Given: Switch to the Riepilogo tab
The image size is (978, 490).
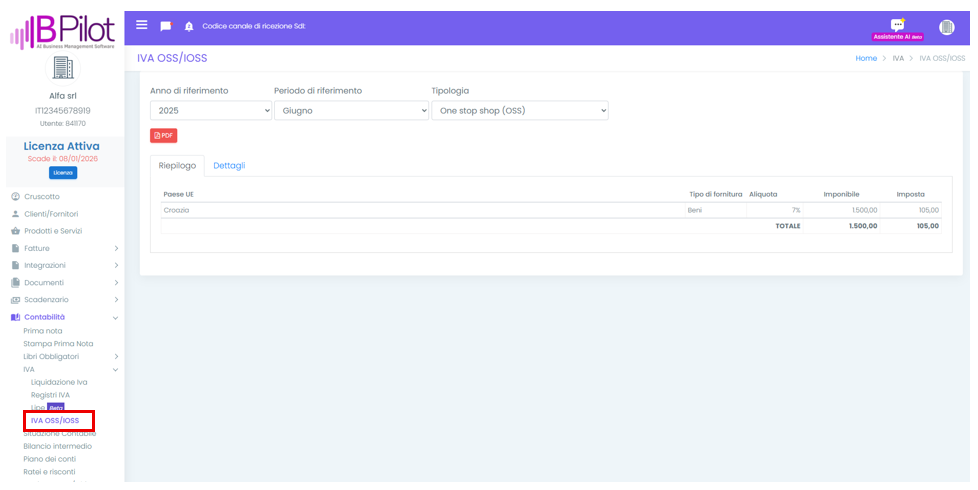Looking at the screenshot, I should 177,165.
